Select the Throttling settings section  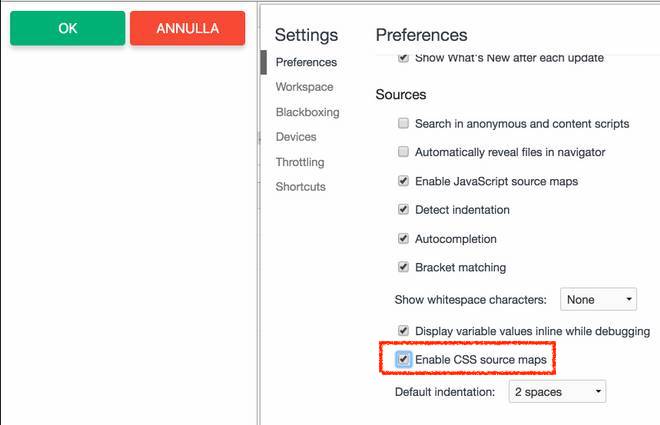(x=300, y=162)
